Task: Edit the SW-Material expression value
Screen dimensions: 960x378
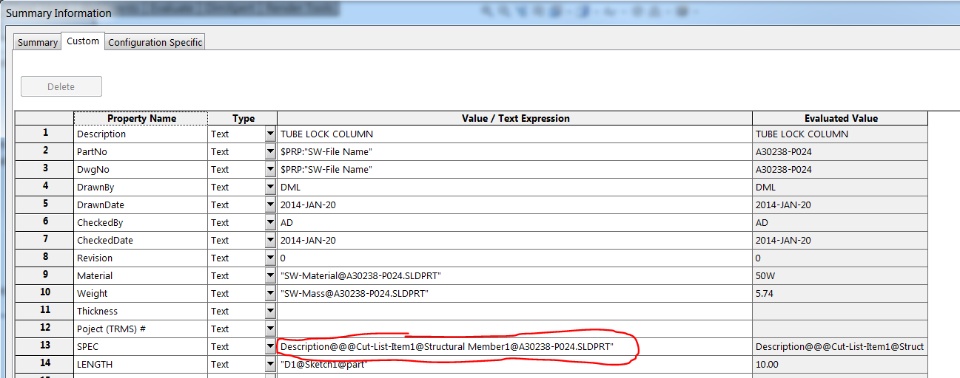Action: 515,276
